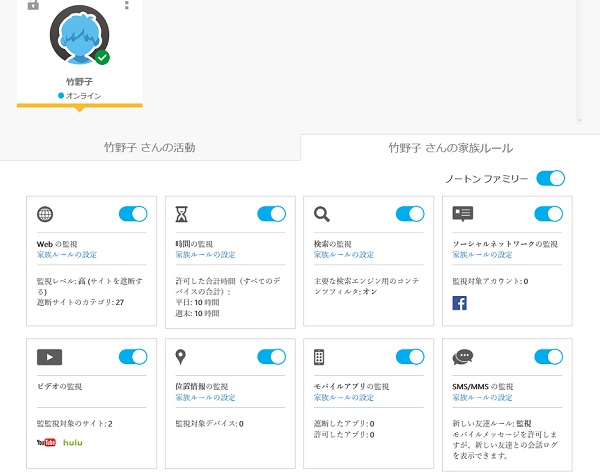
Task: Toggle 位置情報の監視 switch
Action: coord(272,357)
